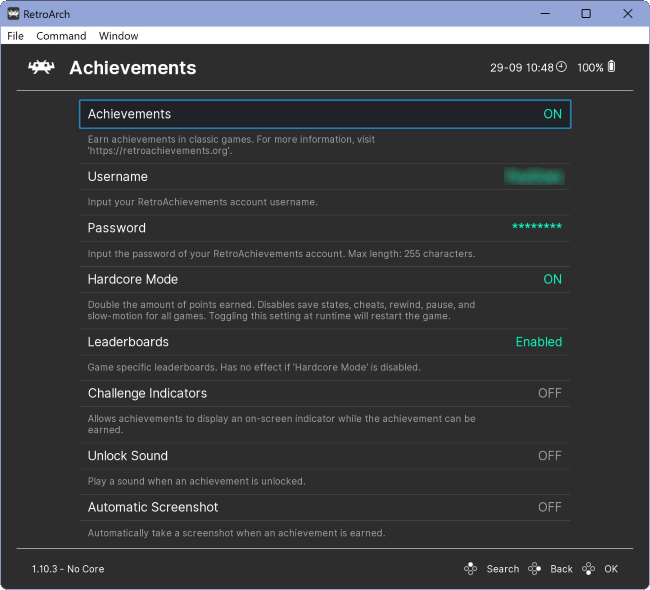
Task: Click 'Input your RetroAchievements account username' text
Action: pyautogui.click(x=203, y=202)
